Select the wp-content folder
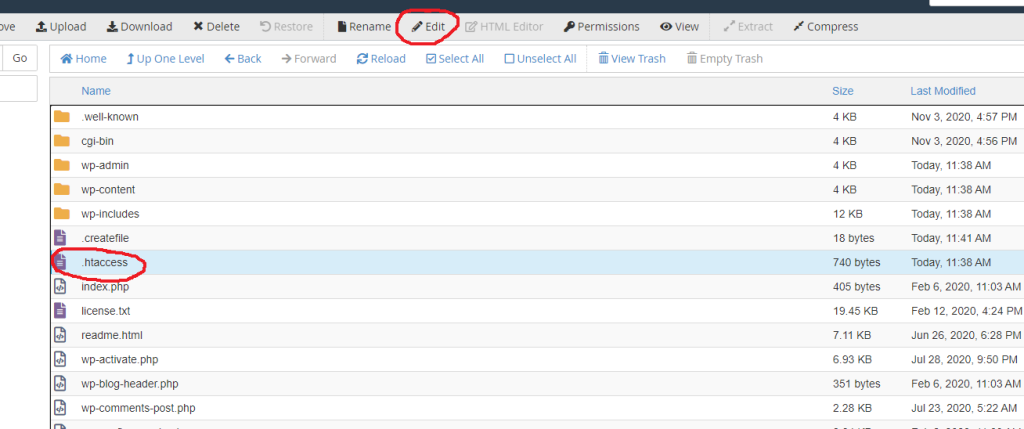 click(x=108, y=189)
